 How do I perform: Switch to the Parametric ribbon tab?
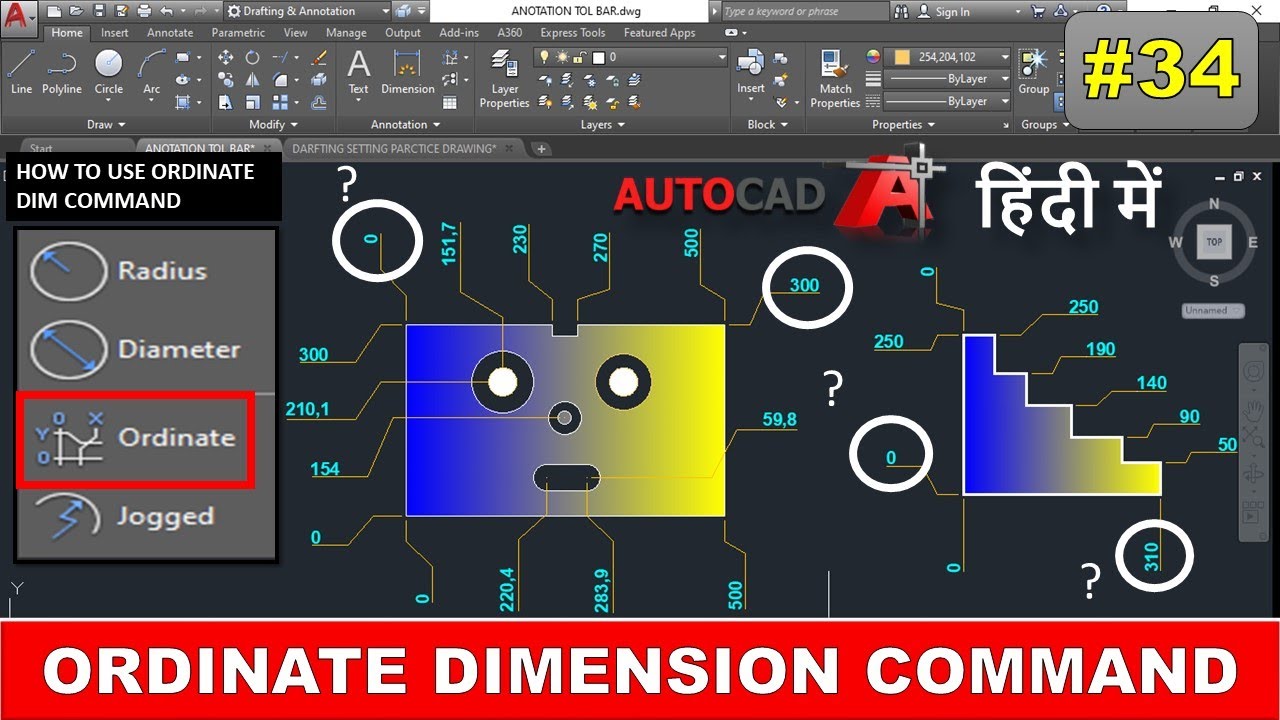click(x=238, y=33)
